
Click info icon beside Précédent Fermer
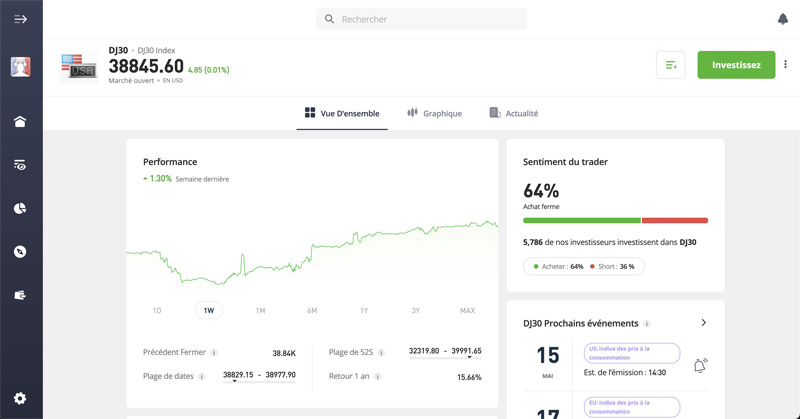click(214, 353)
